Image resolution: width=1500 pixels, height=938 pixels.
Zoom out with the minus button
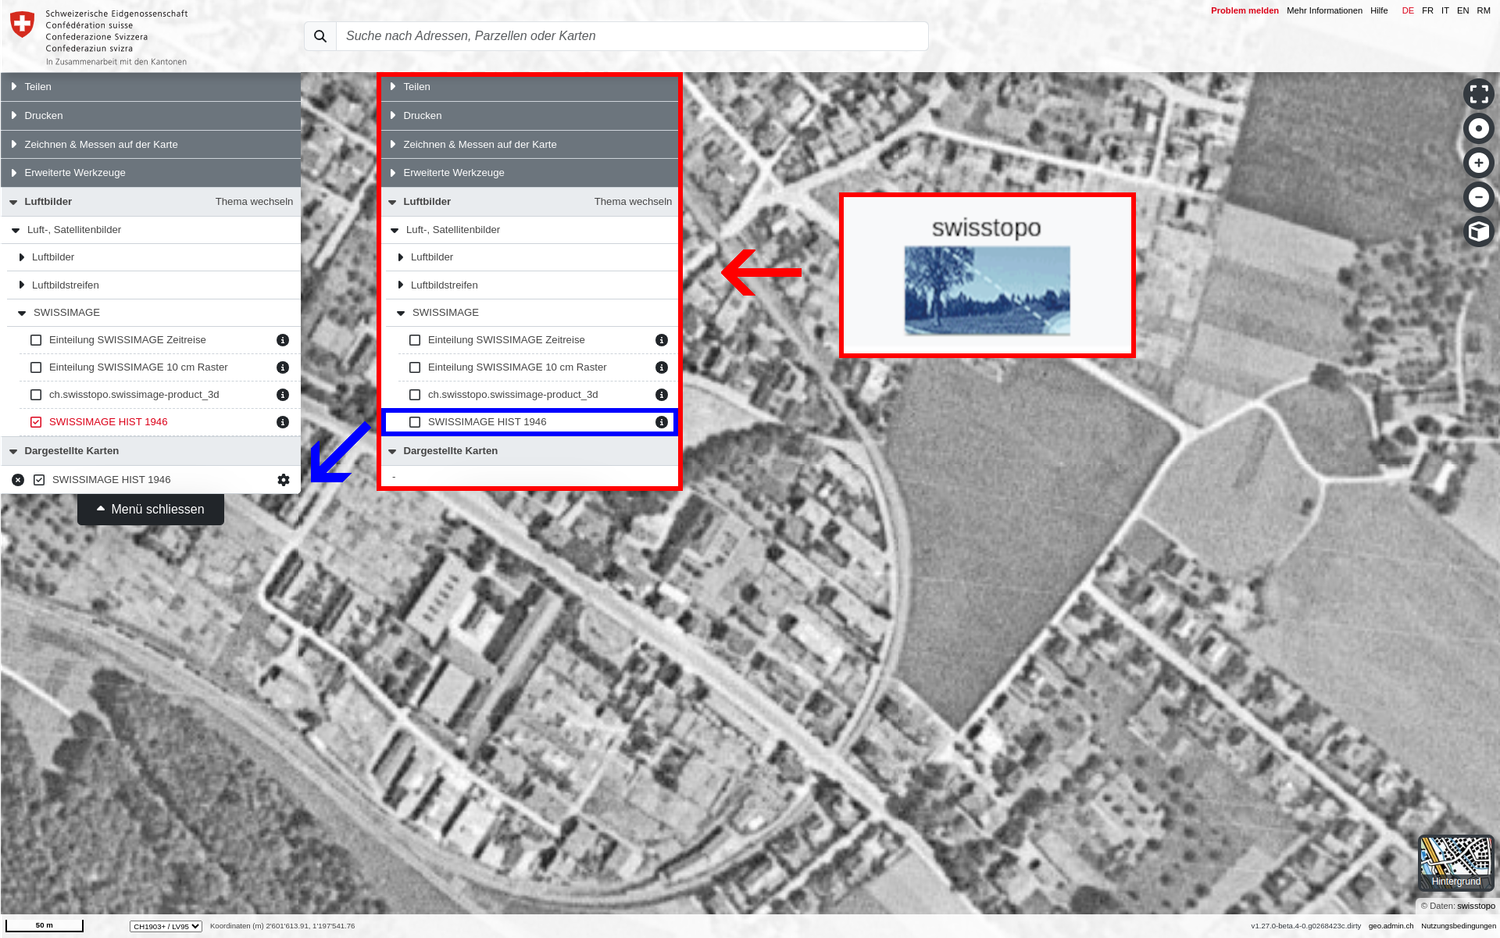[1478, 197]
